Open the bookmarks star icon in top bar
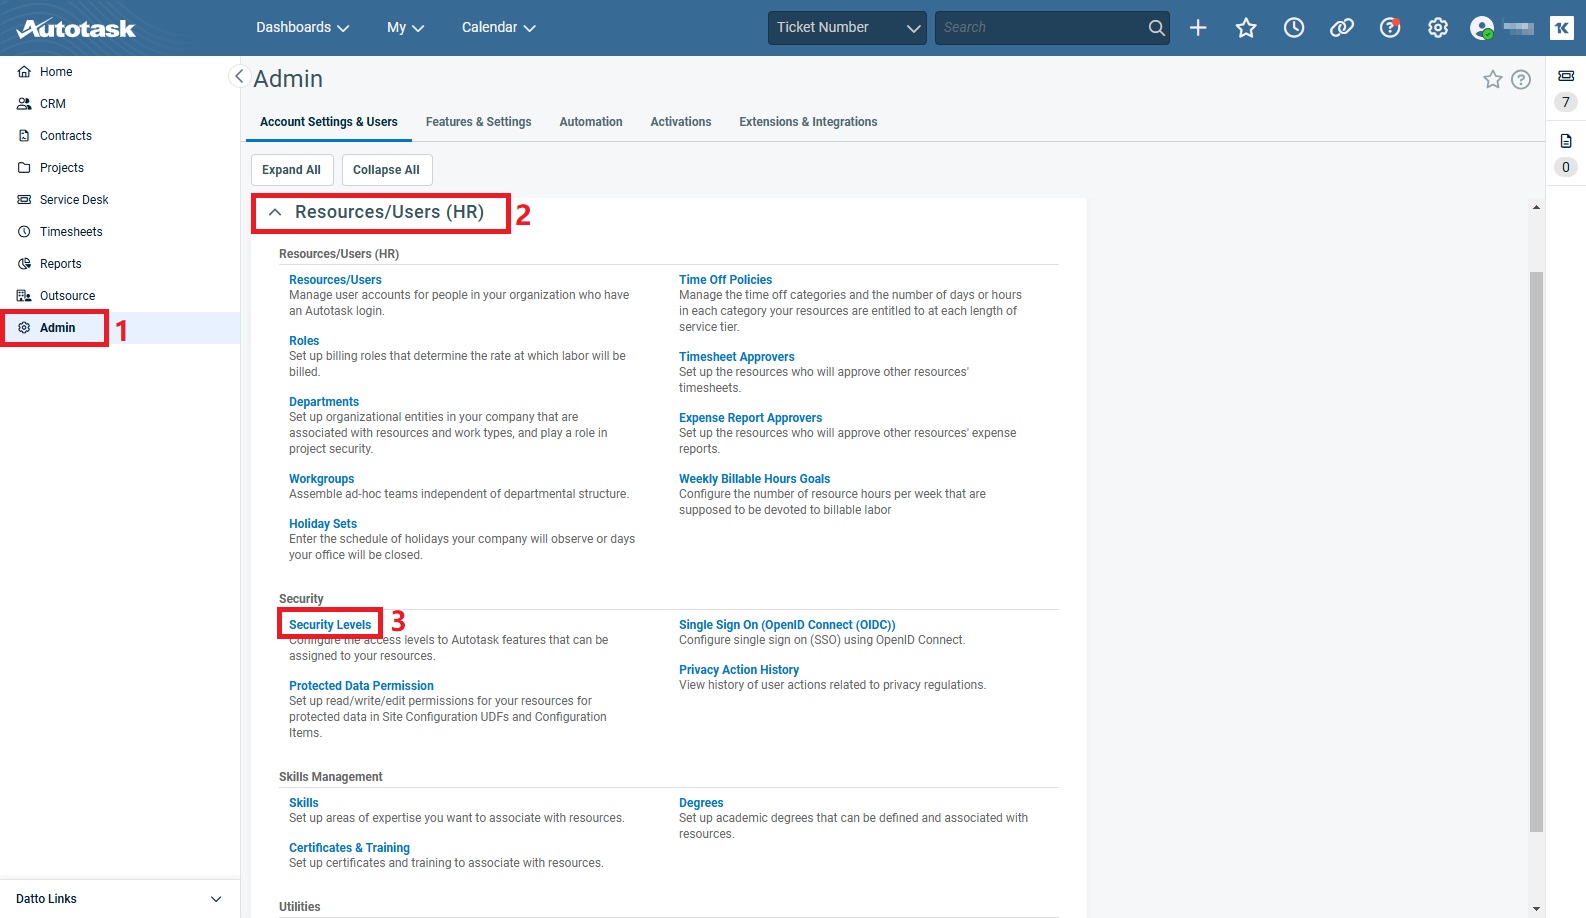 [x=1246, y=28]
